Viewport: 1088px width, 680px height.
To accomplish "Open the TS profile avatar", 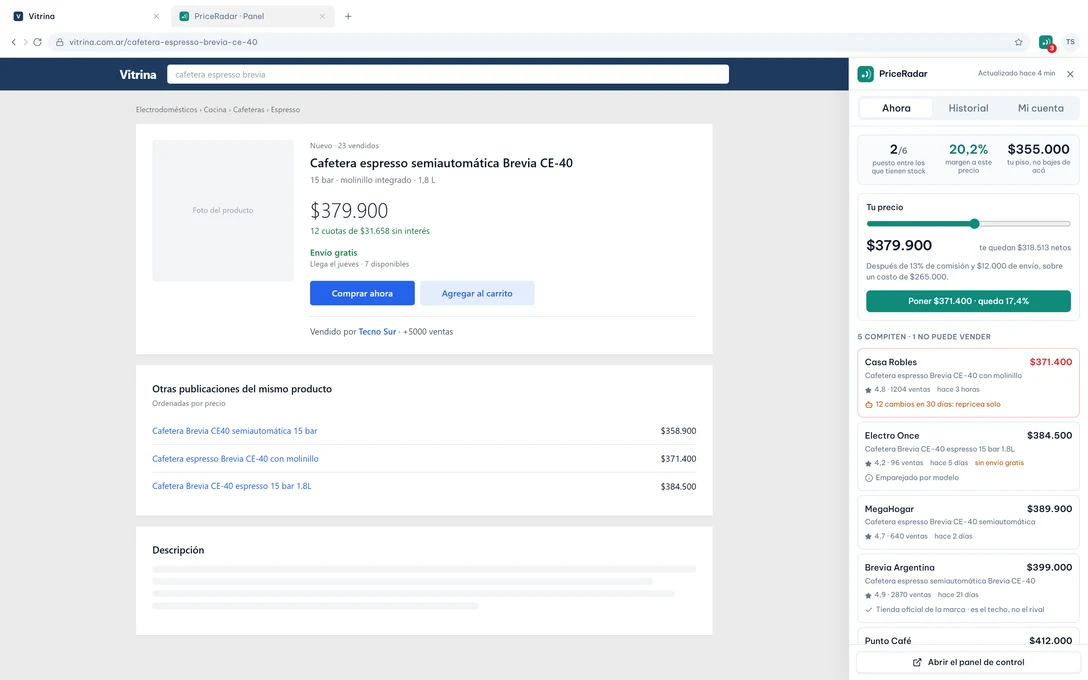I will point(1070,42).
